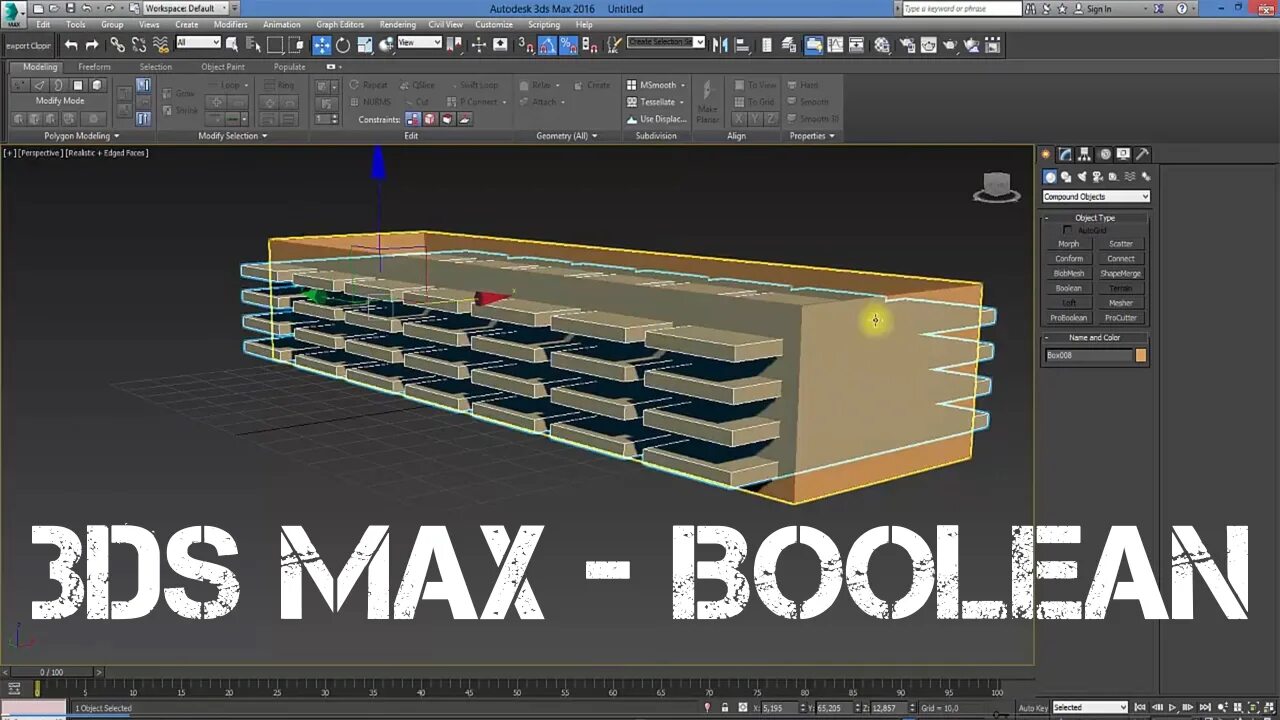This screenshot has height=720, width=1280.
Task: Open the Compound Objects category dropdown
Action: (x=1096, y=197)
